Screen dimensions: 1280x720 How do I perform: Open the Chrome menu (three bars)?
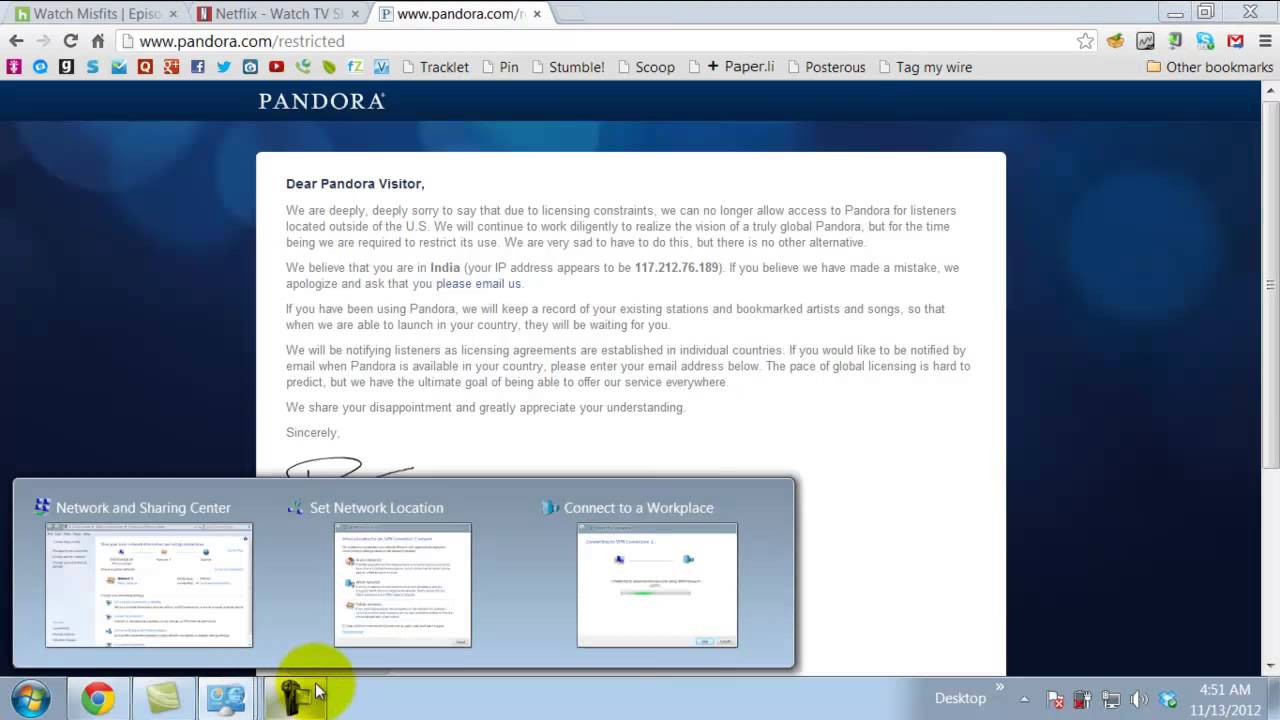(x=1263, y=41)
